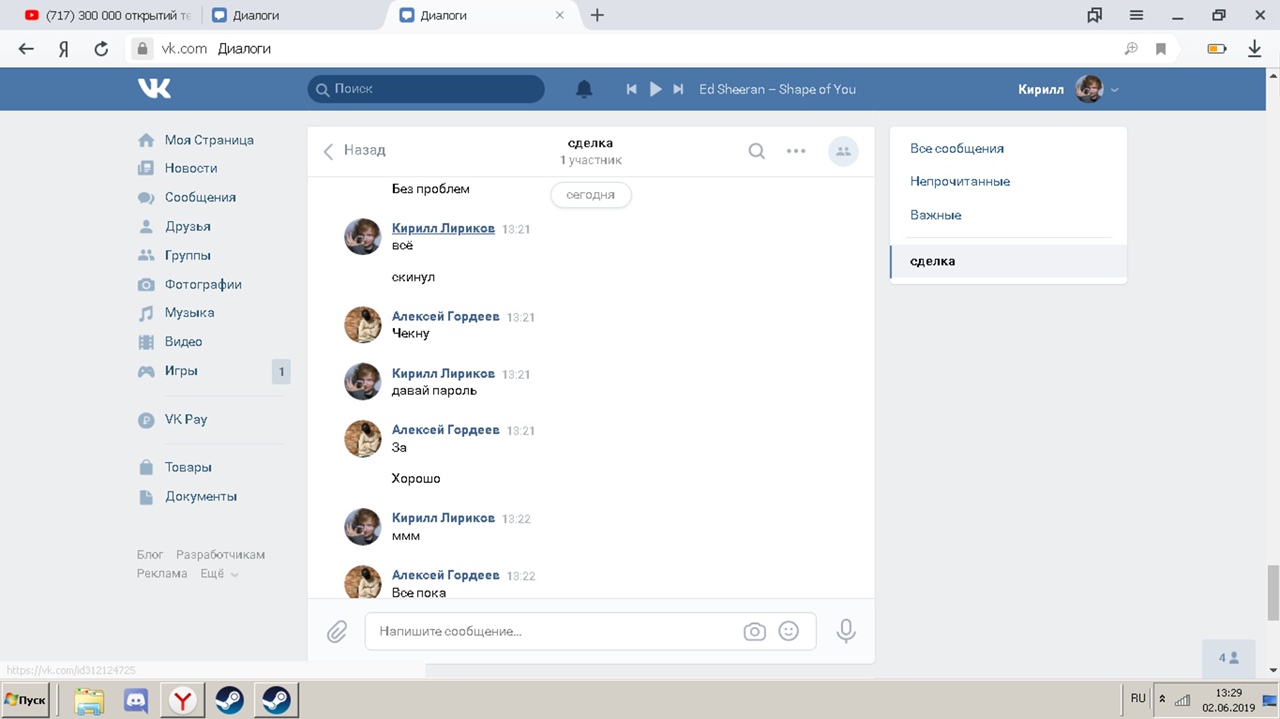Image resolution: width=1280 pixels, height=719 pixels.
Task: Go to previous track in player
Action: click(x=632, y=89)
